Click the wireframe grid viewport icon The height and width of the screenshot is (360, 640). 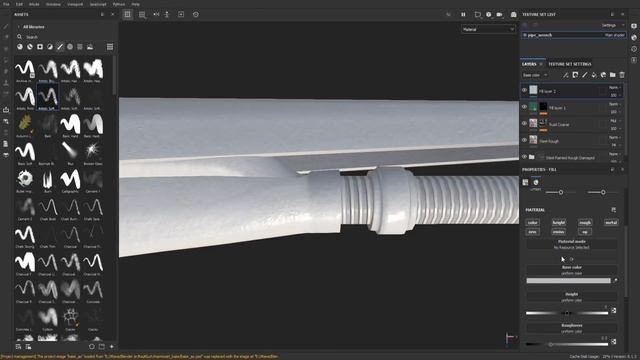127,14
